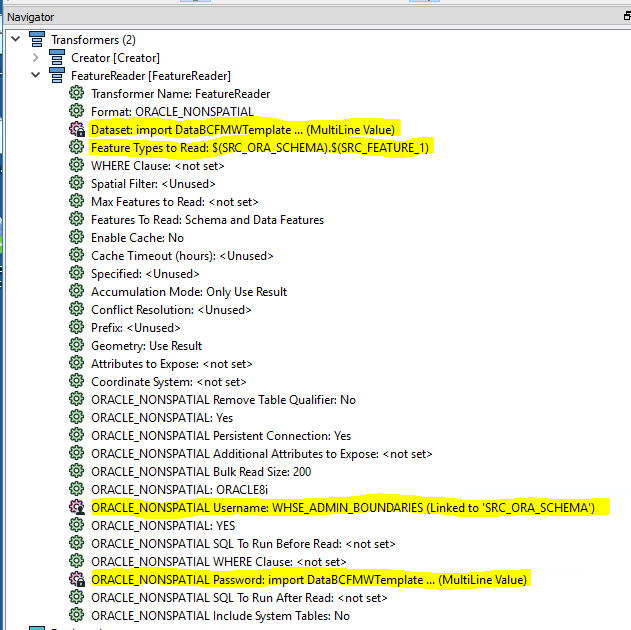This screenshot has height=630, width=631.
Task: Click gear icon beside Enable Cache: No
Action: 76,237
